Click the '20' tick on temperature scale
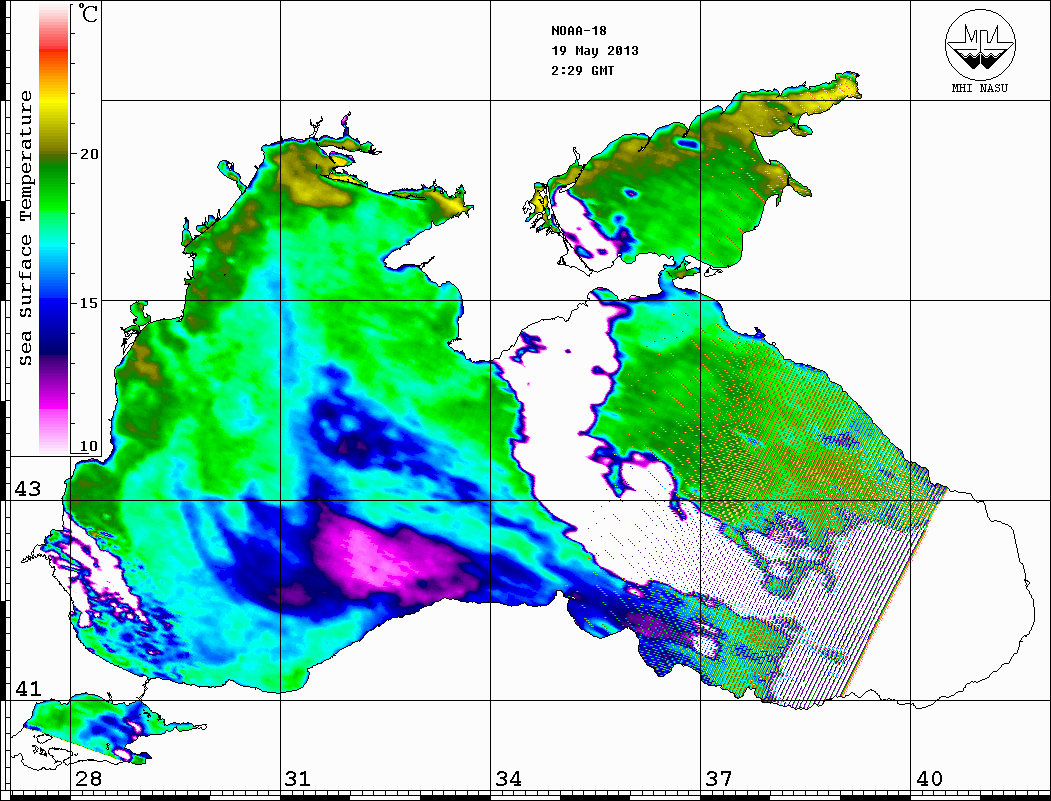This screenshot has width=1051, height=801. (89, 154)
